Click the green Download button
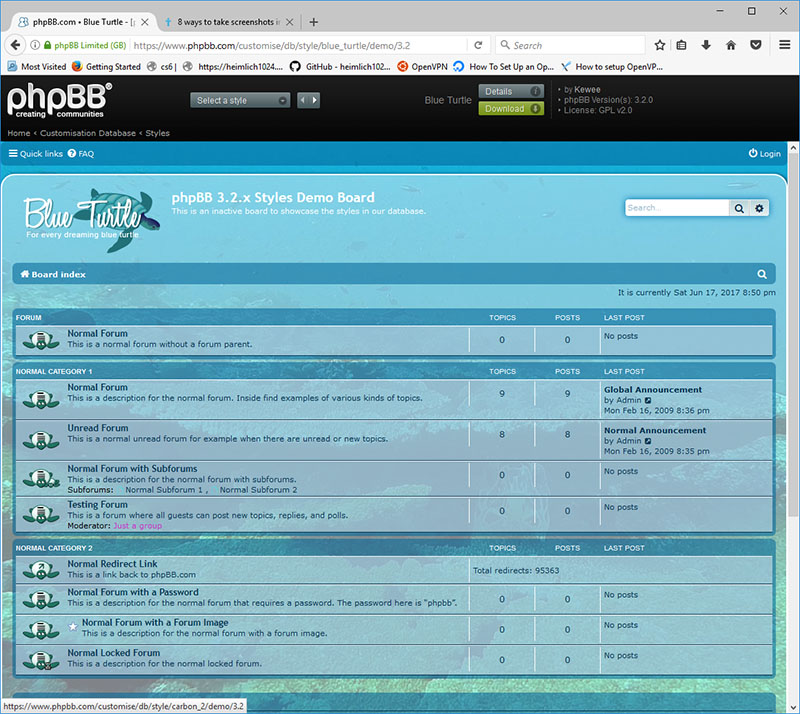800x714 pixels. [511, 109]
